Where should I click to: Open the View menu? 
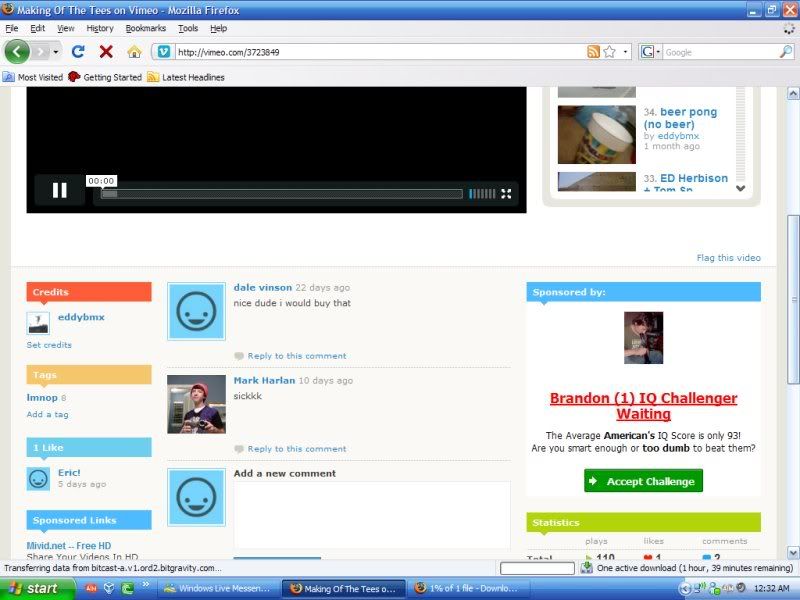pyautogui.click(x=66, y=29)
